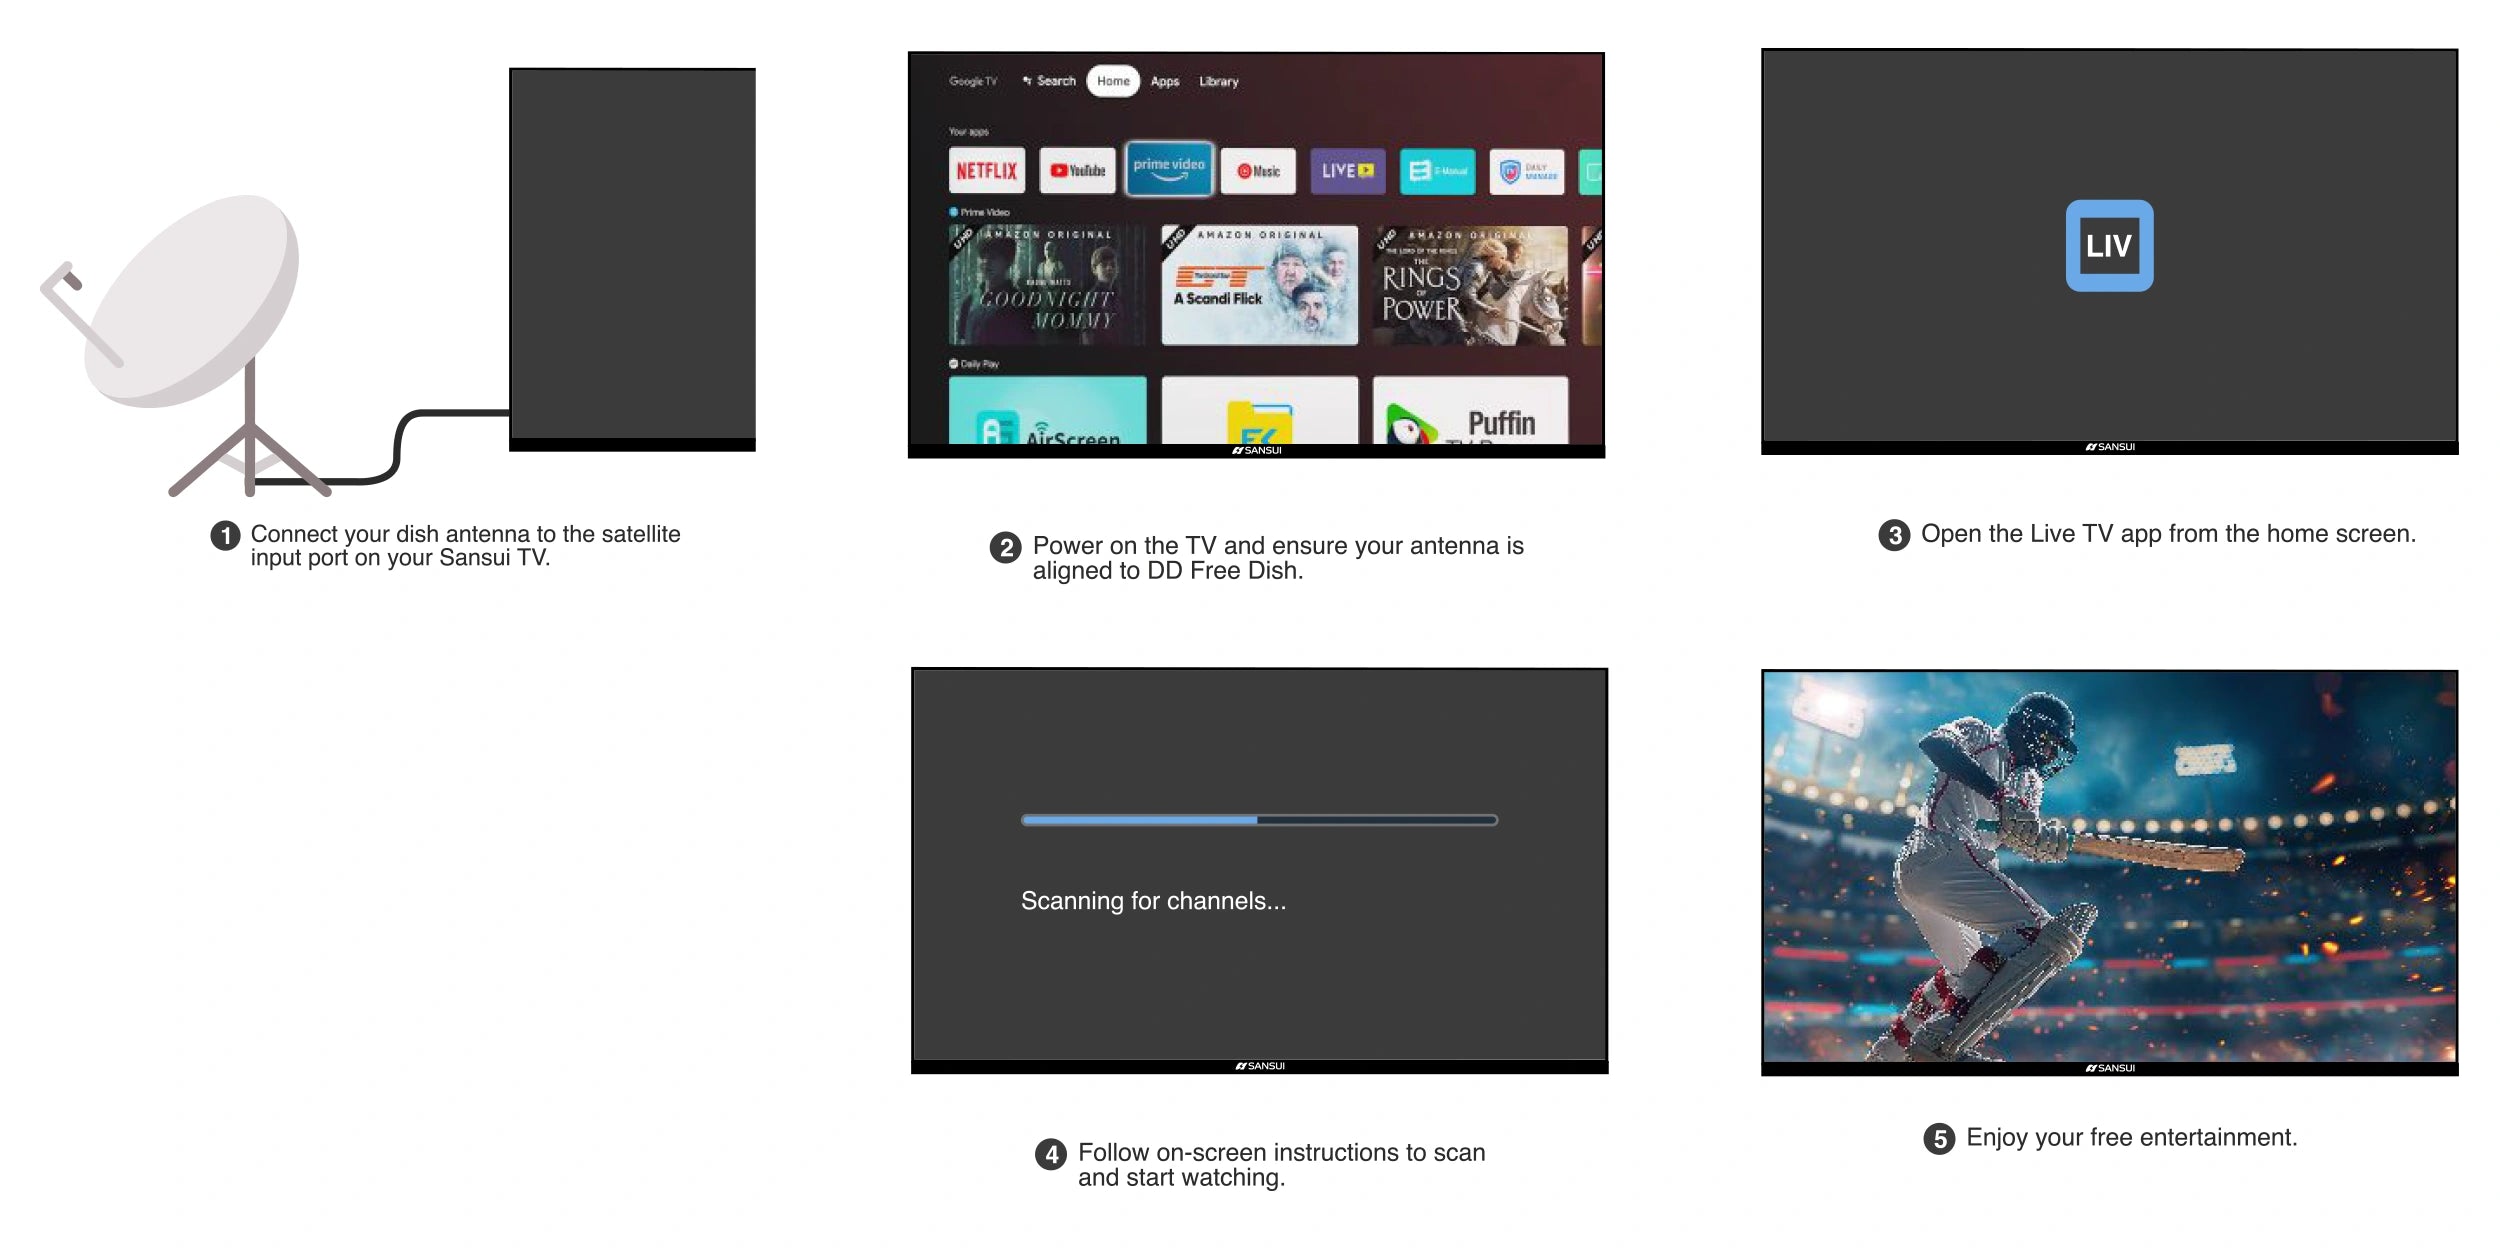Open the AirScreen app card

point(1047,412)
